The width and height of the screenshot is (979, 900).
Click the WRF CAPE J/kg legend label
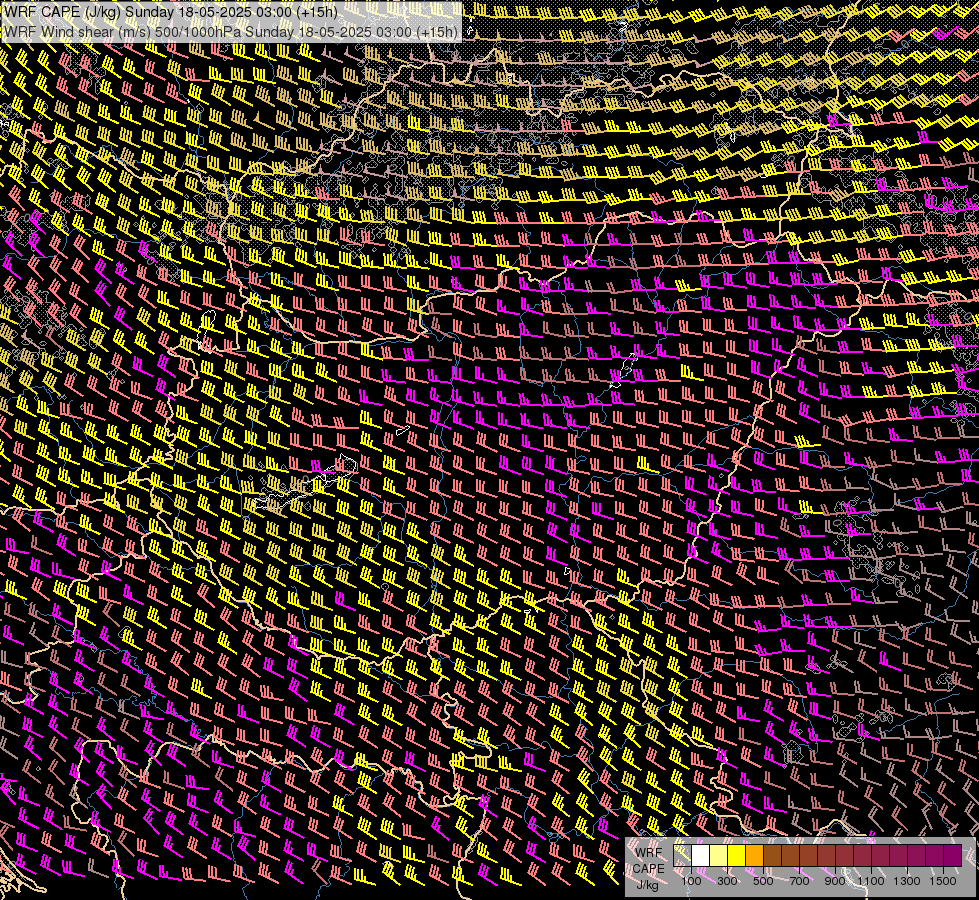(648, 869)
